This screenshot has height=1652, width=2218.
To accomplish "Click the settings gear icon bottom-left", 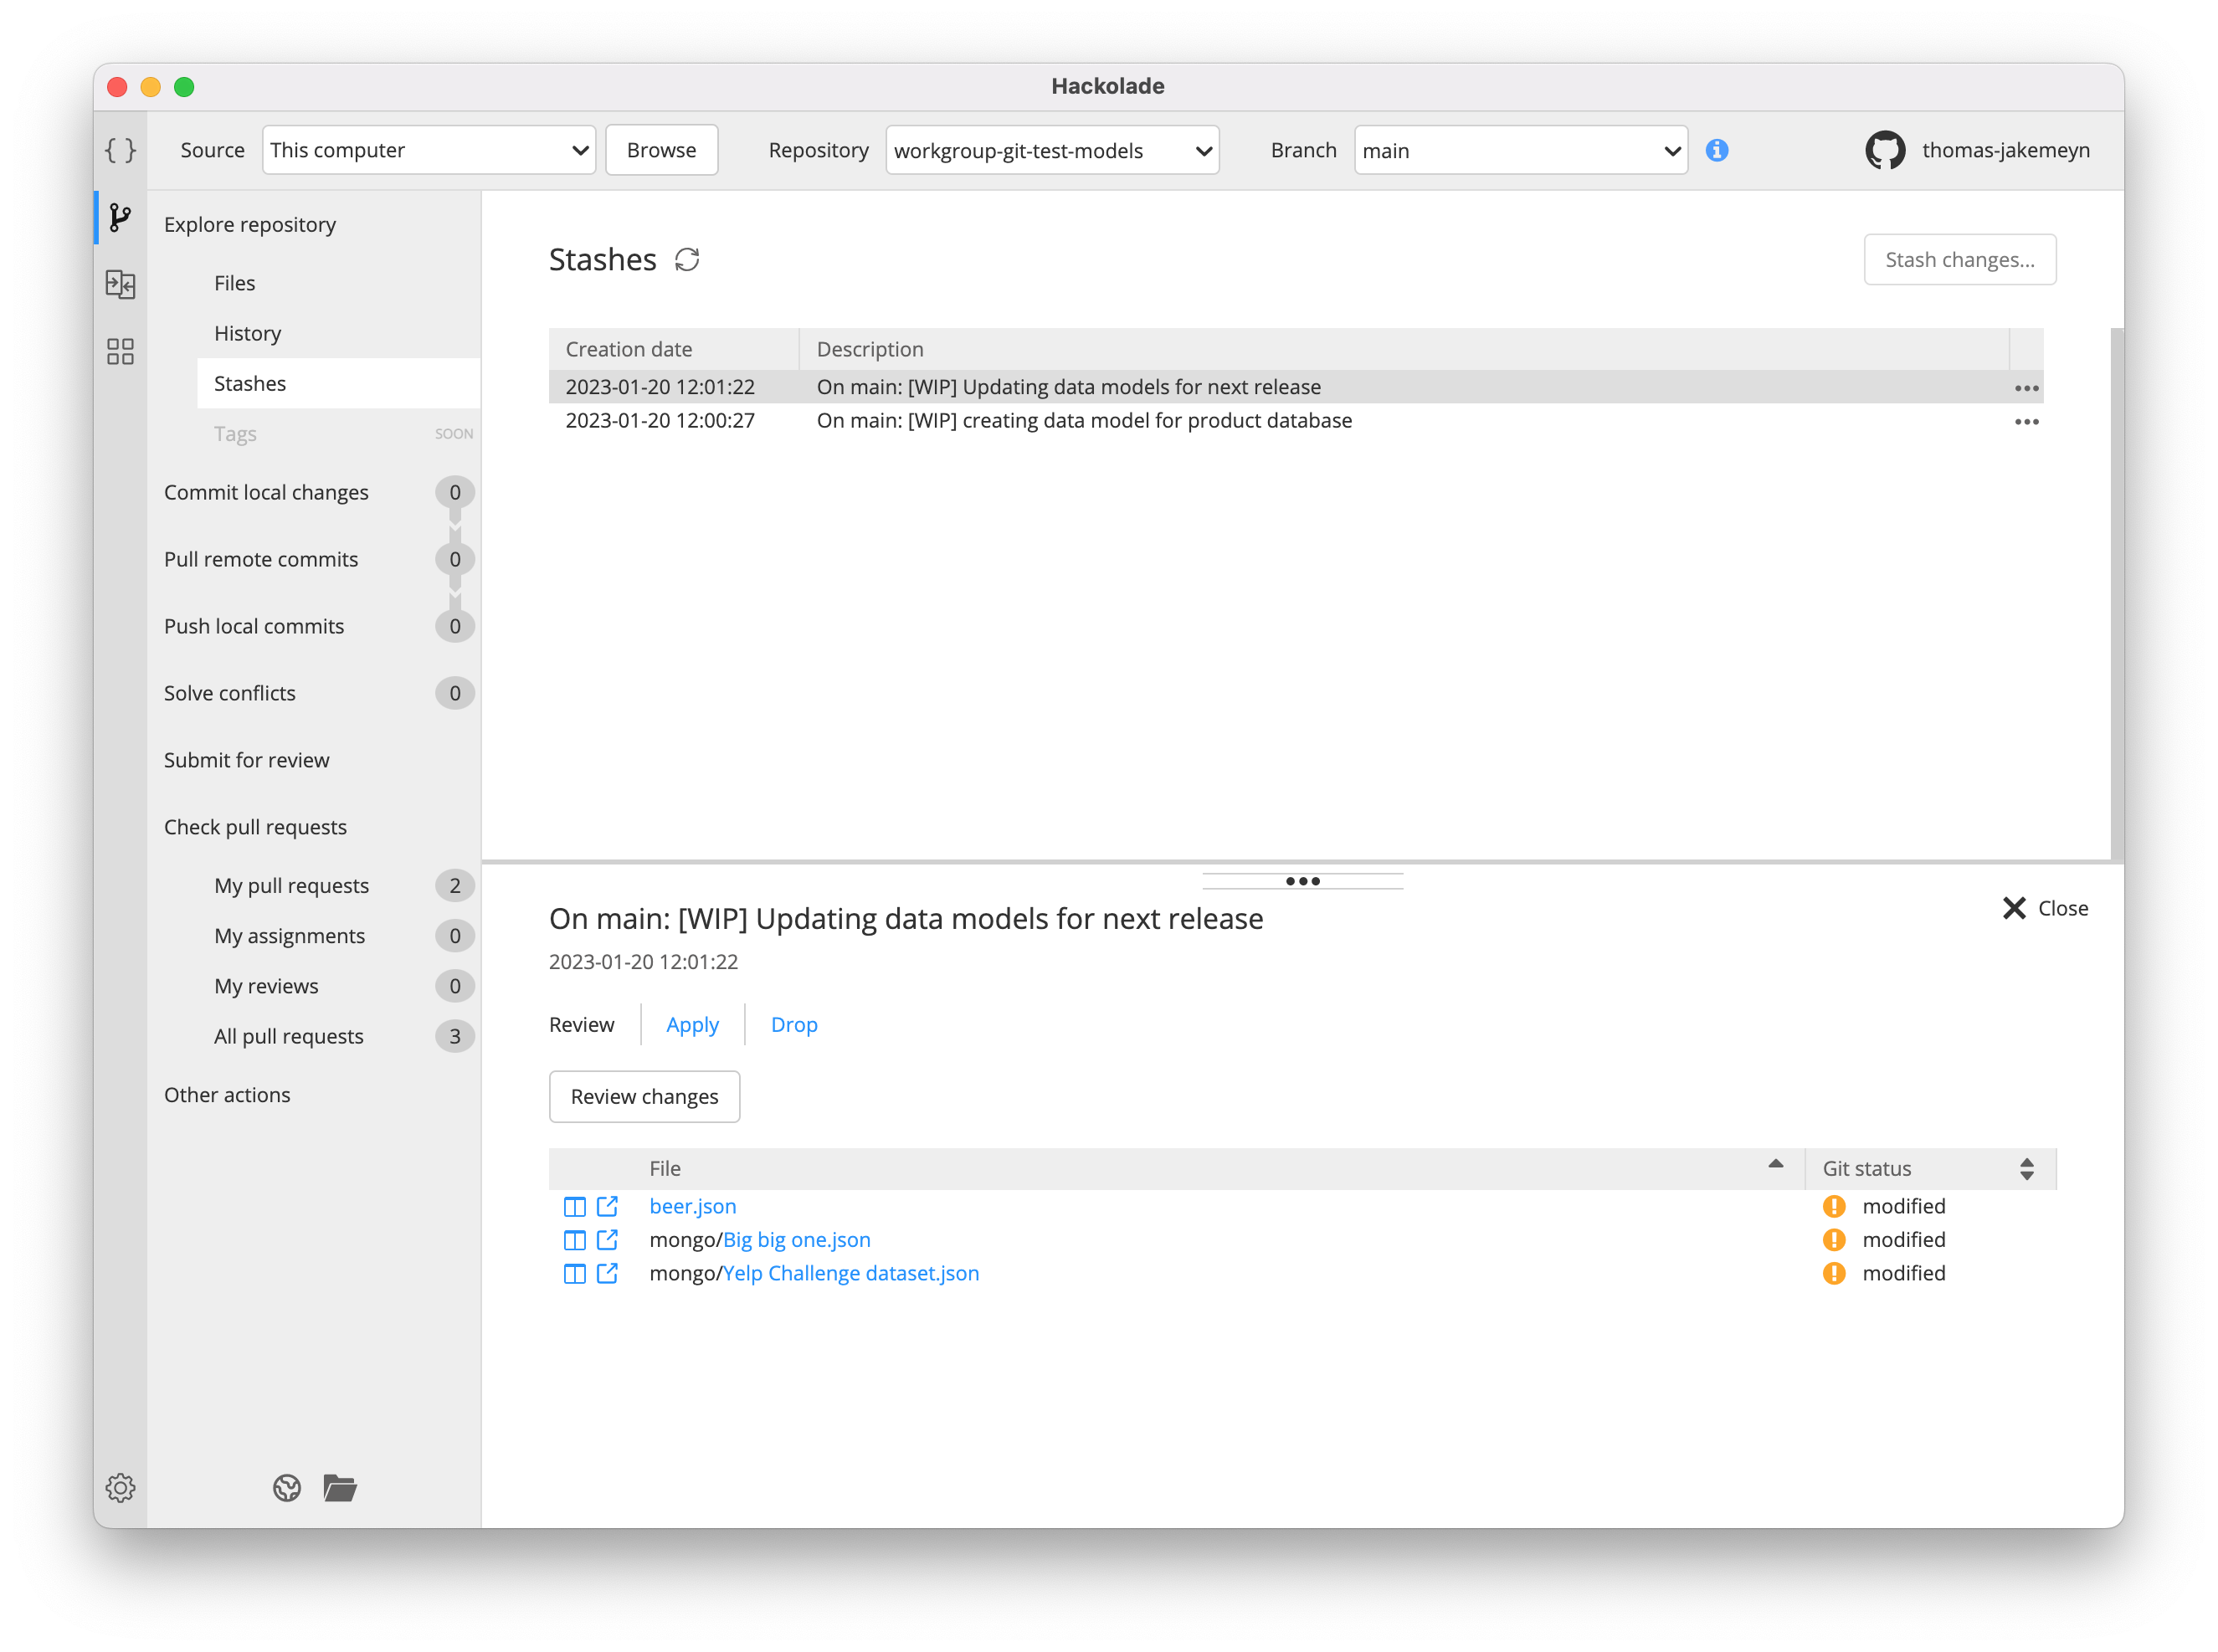I will 121,1487.
